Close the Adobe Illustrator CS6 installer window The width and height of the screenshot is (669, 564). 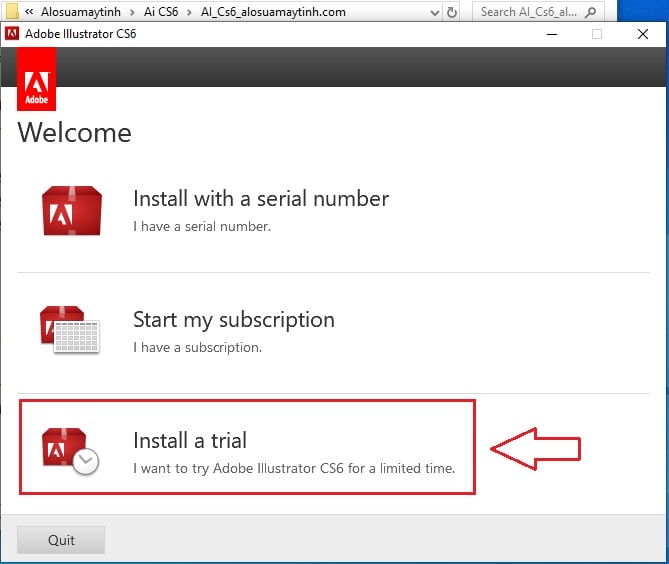click(x=643, y=34)
